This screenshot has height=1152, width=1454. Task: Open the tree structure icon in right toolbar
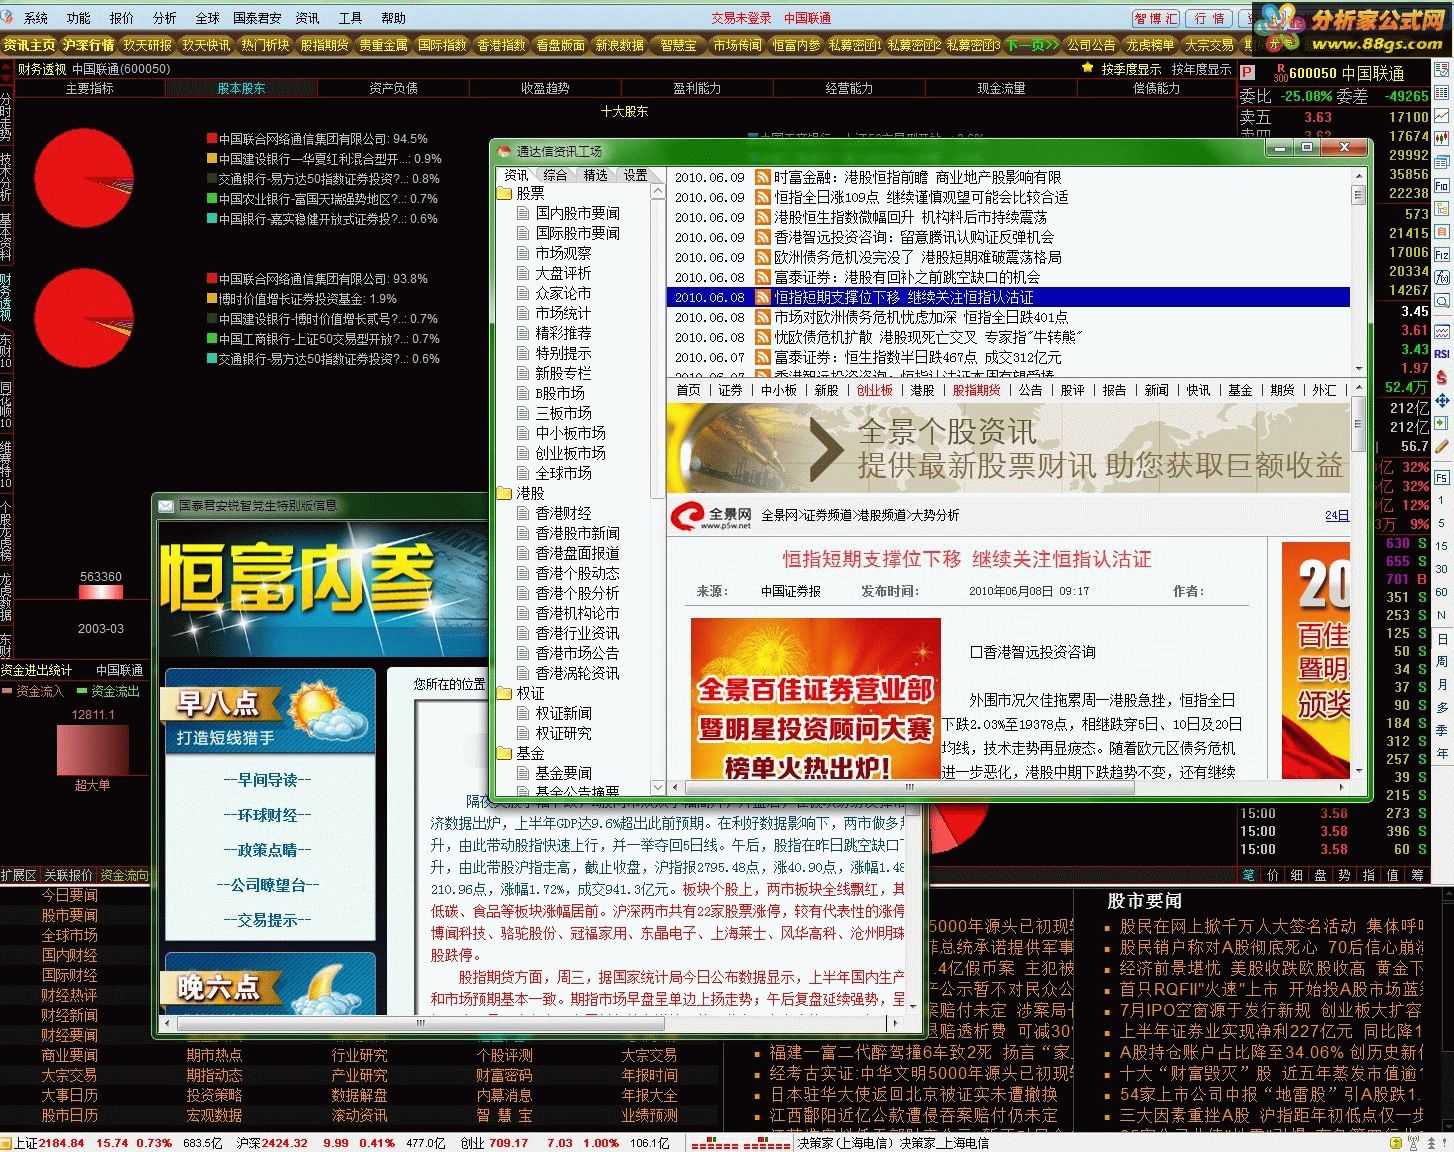[1442, 209]
